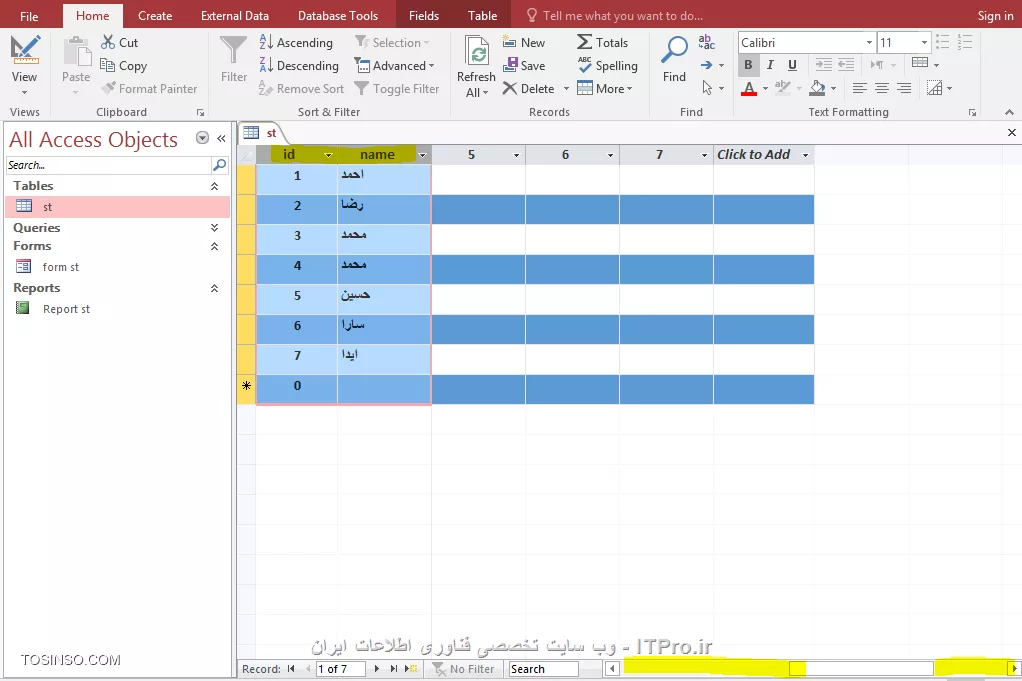Open the Format Painter tool
This screenshot has height=681, width=1022.
(150, 88)
